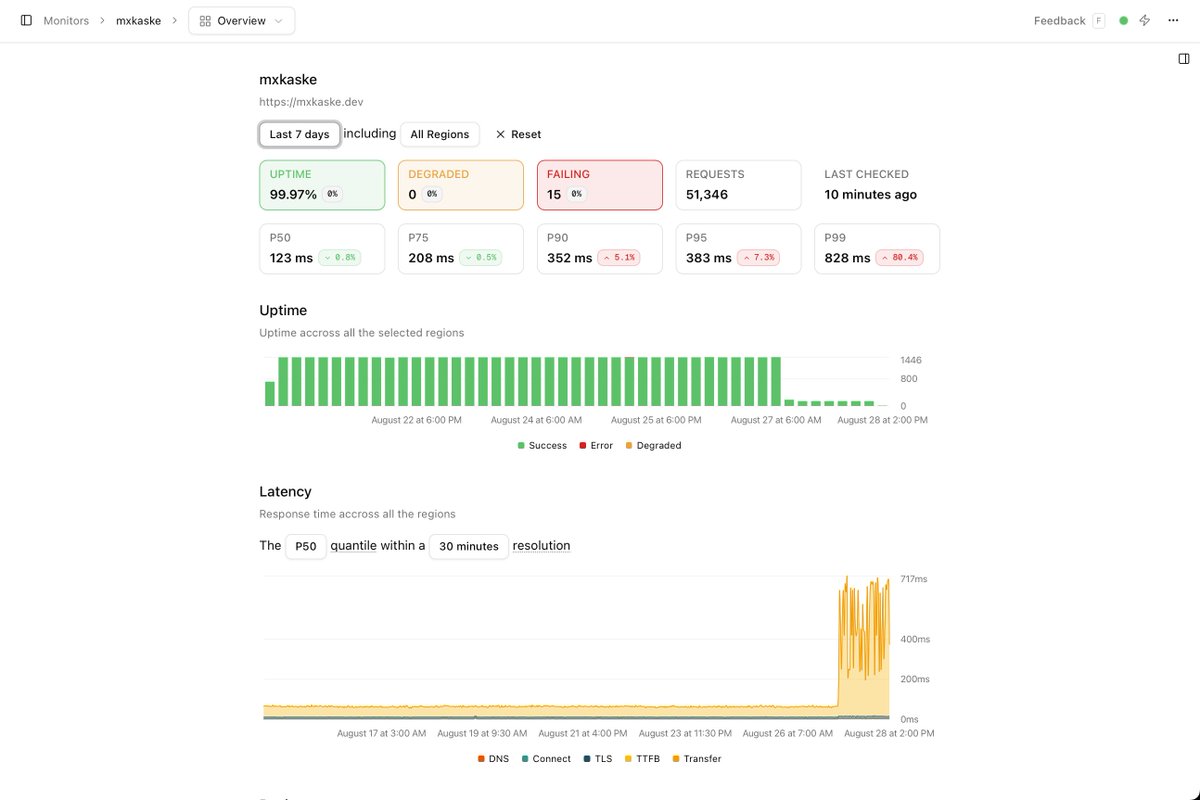The image size is (1200, 800).
Task: Click the 0.5% decrease badge on P75
Action: pyautogui.click(x=480, y=258)
